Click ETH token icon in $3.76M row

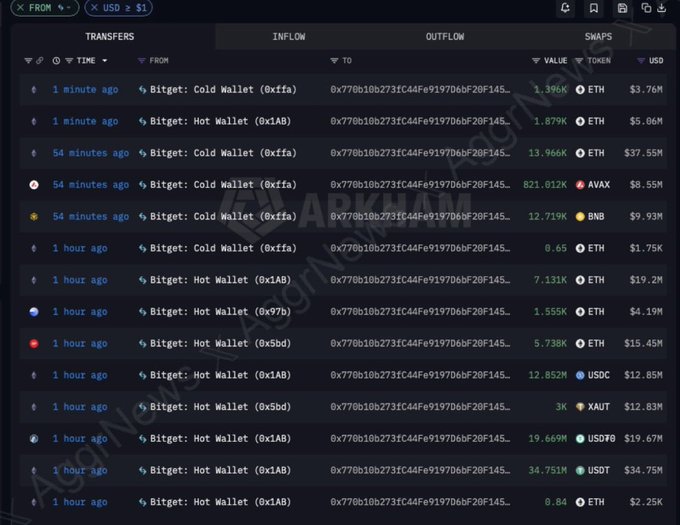(580, 90)
